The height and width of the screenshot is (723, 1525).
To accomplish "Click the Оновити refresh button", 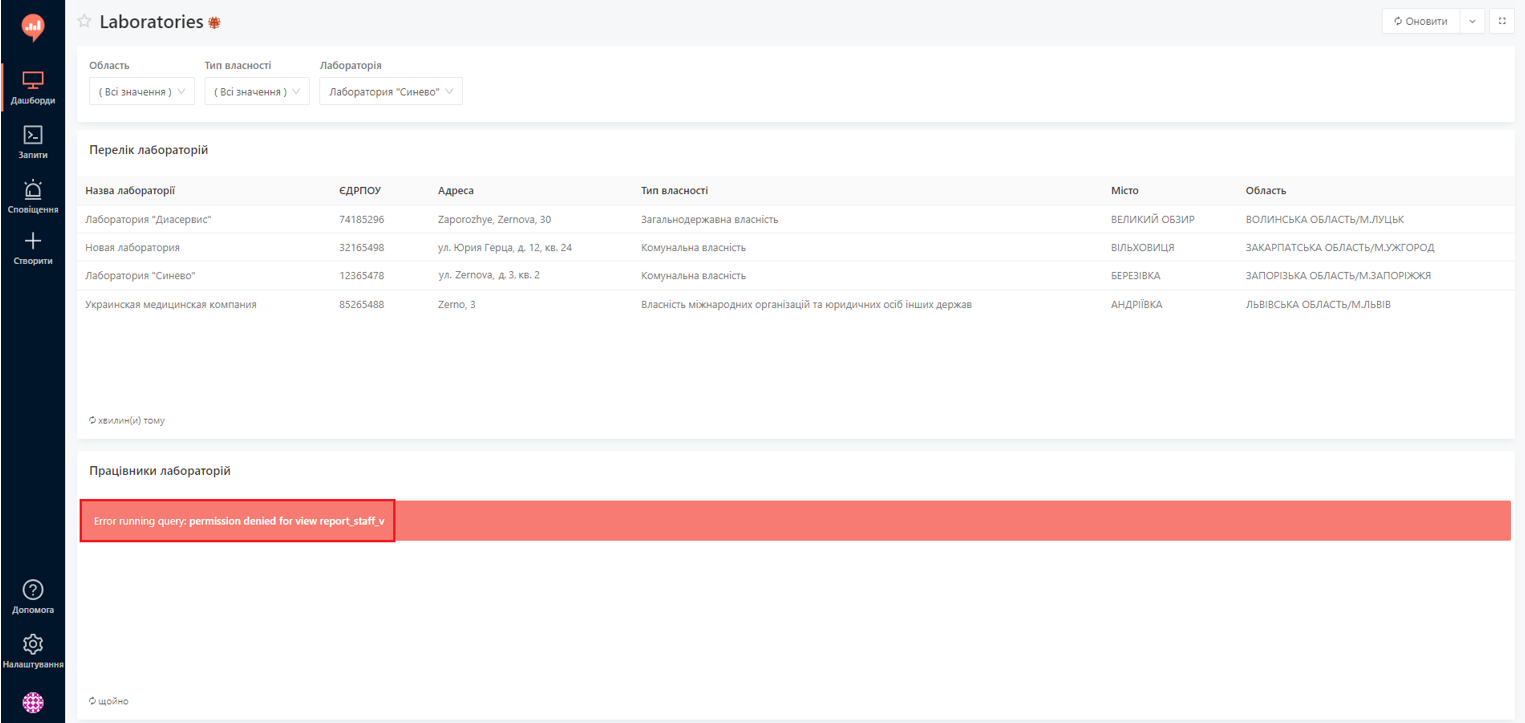I will tap(1421, 21).
